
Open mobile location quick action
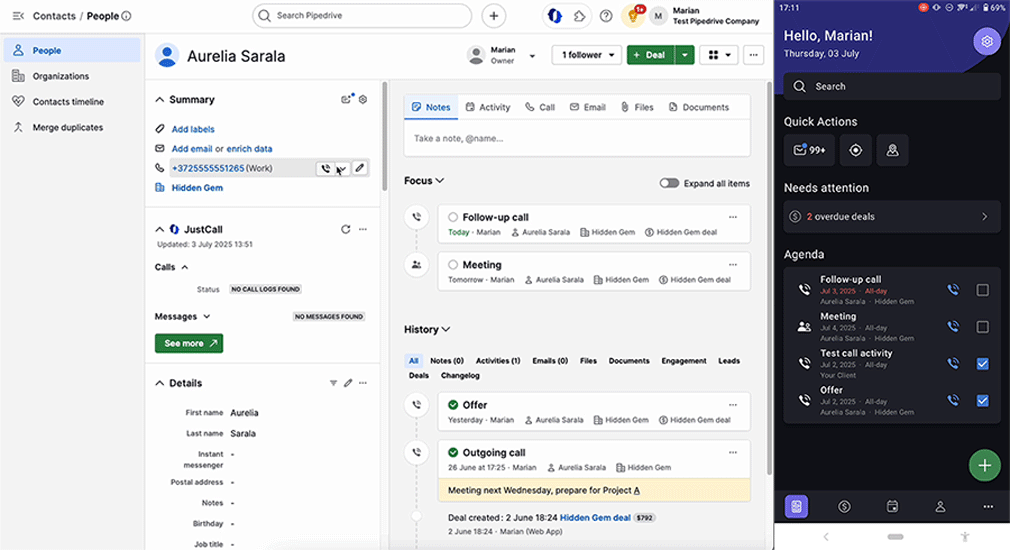[x=855, y=150]
